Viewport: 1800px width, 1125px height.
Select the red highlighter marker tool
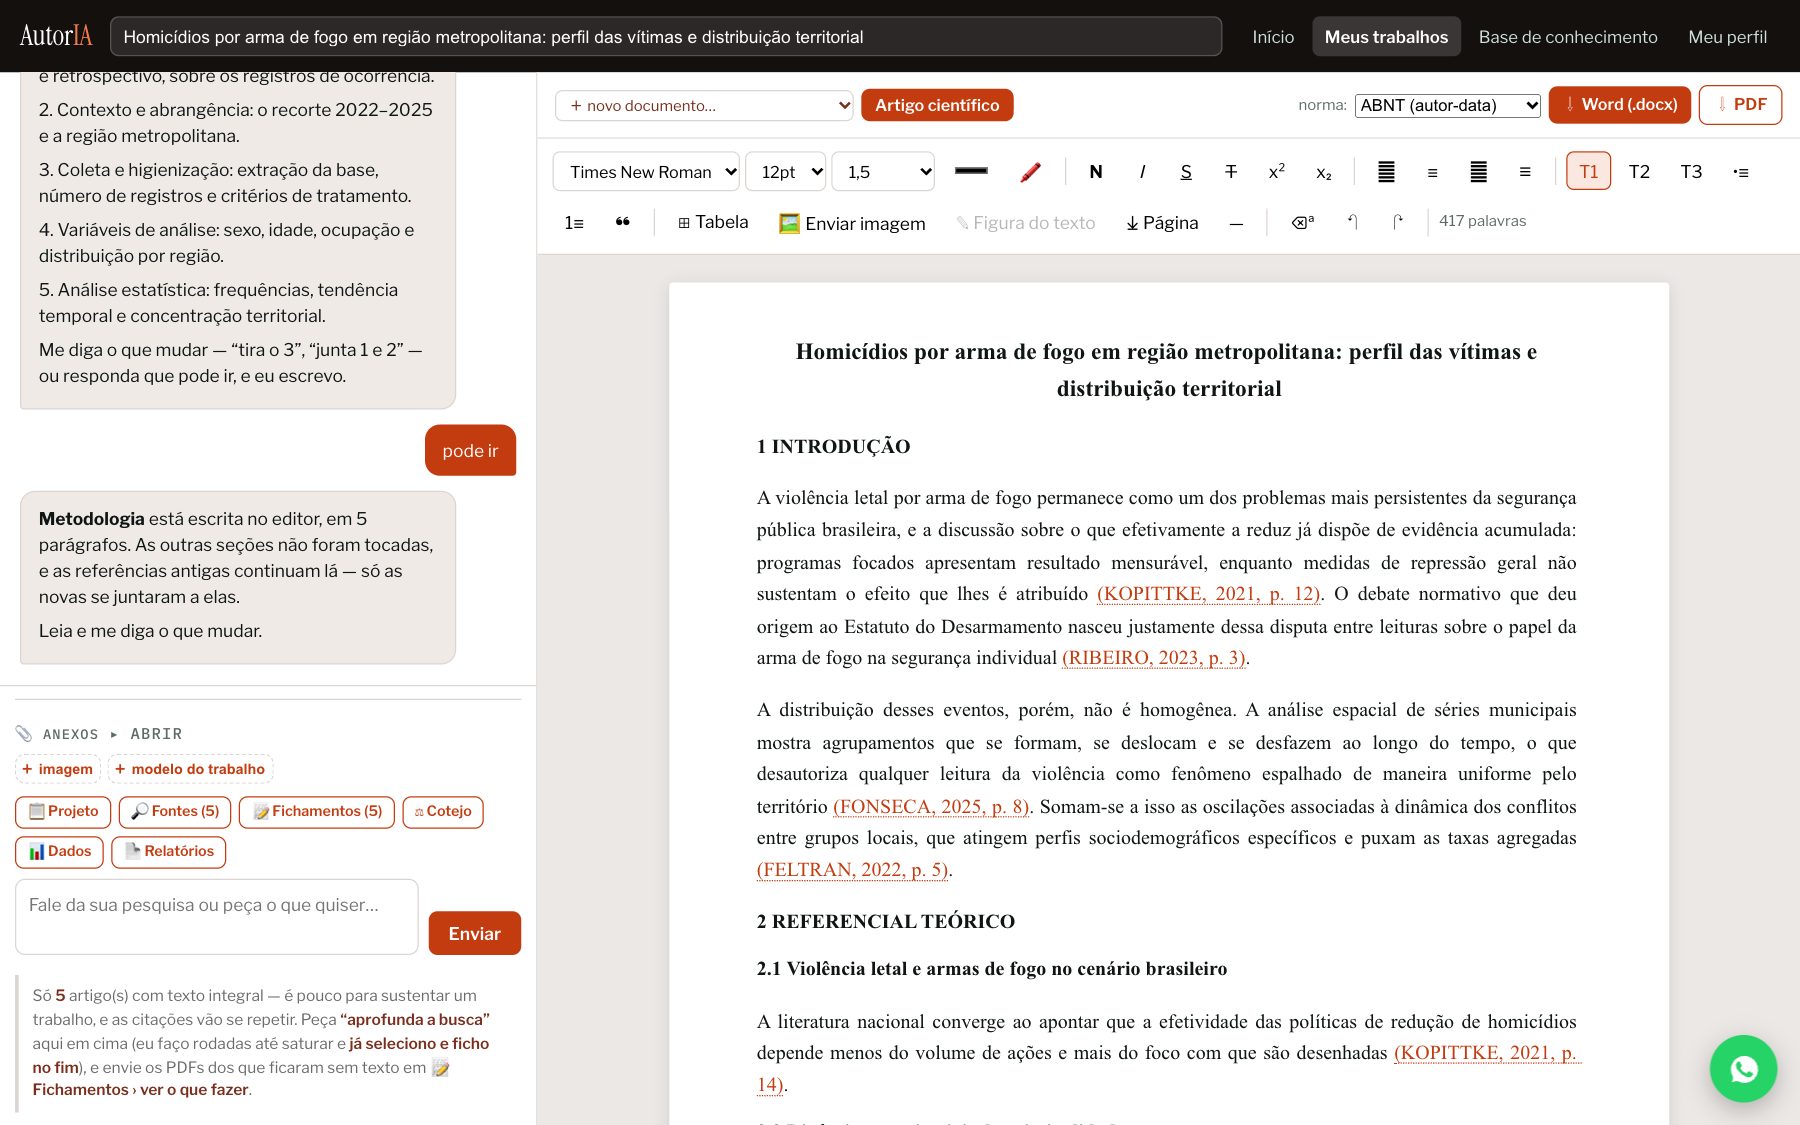[x=1030, y=172]
